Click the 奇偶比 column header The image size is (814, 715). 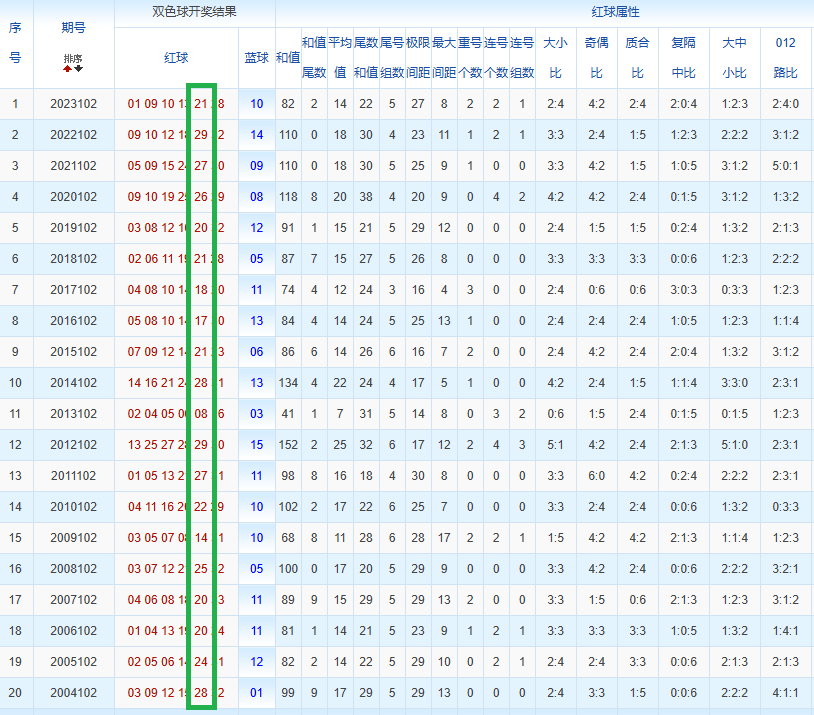(596, 58)
